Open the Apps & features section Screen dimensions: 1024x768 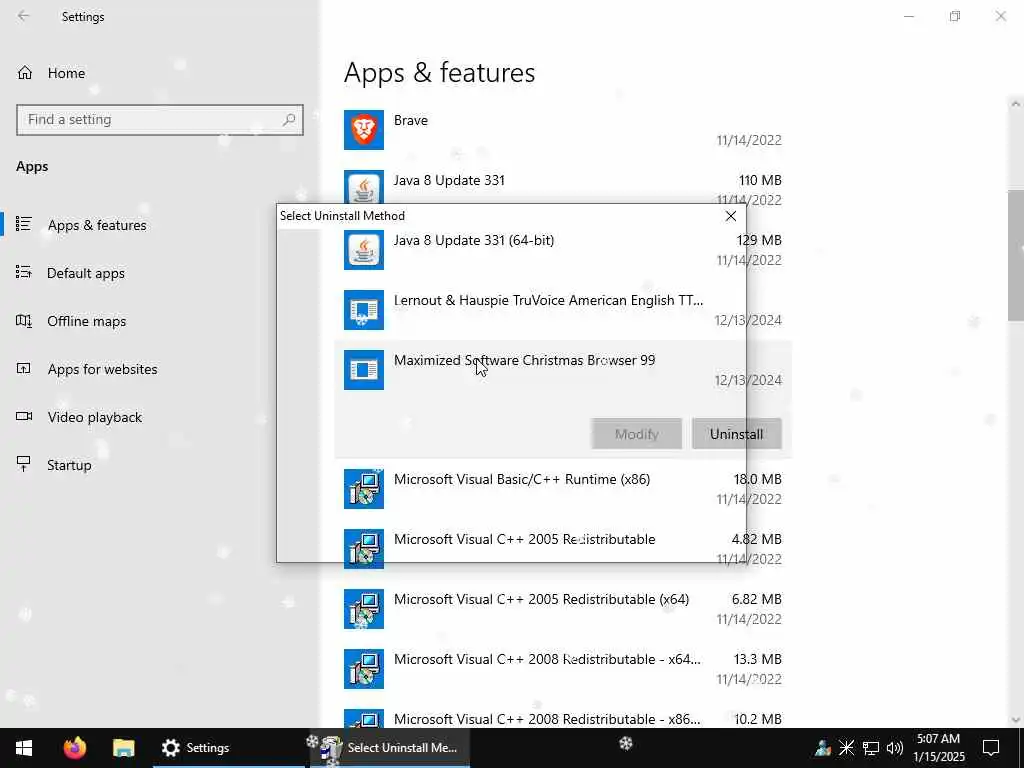(97, 225)
